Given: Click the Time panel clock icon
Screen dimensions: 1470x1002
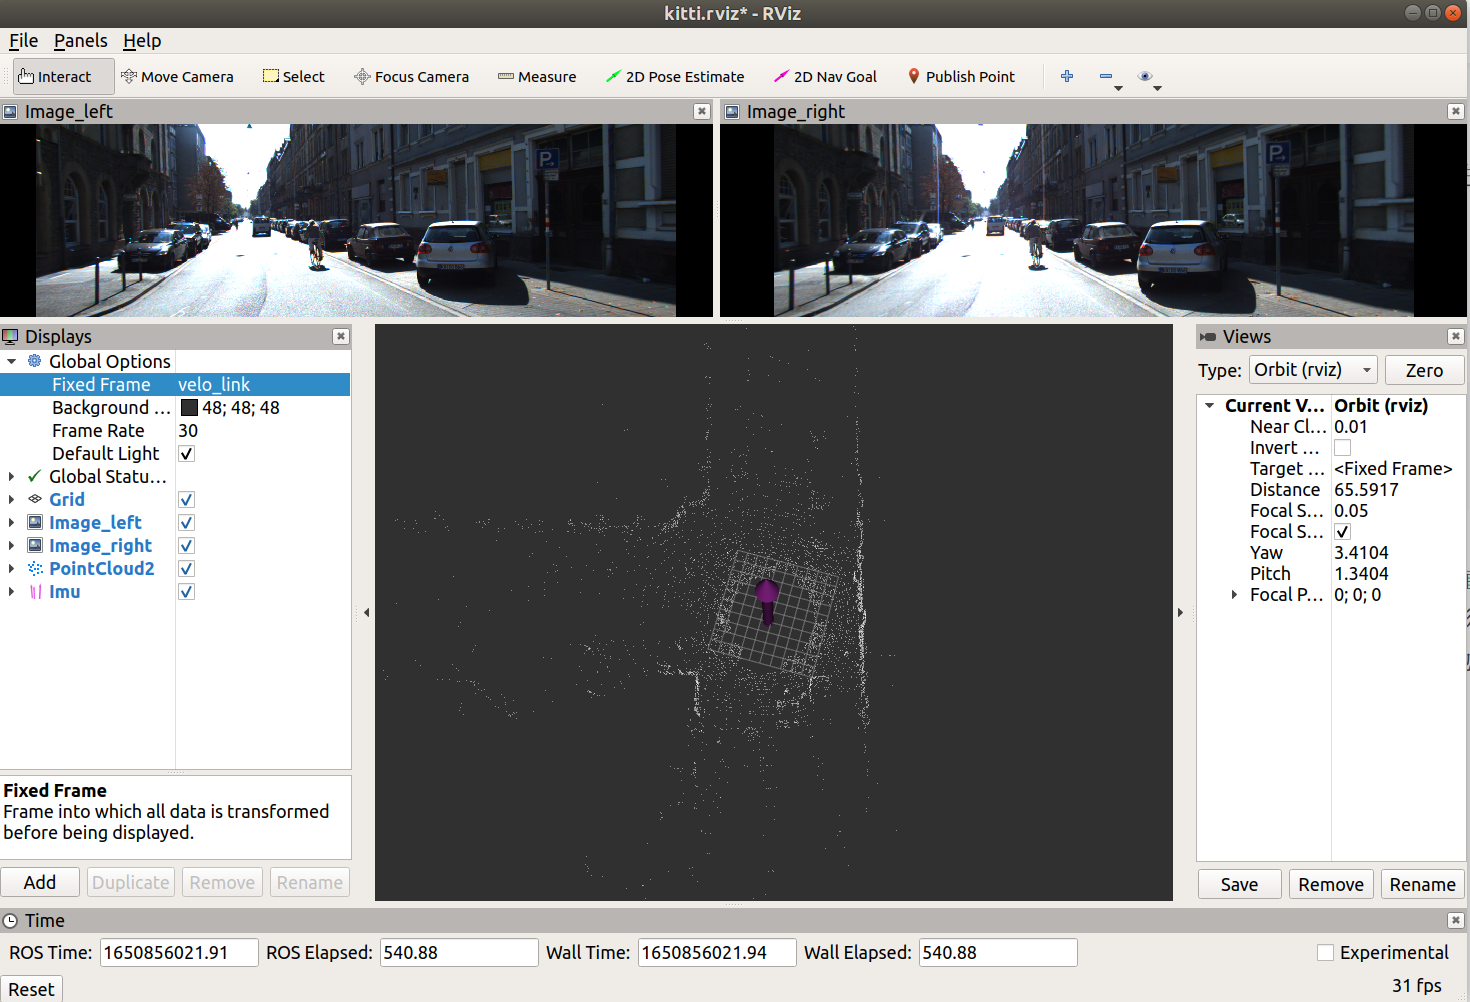Looking at the screenshot, I should tap(10, 921).
